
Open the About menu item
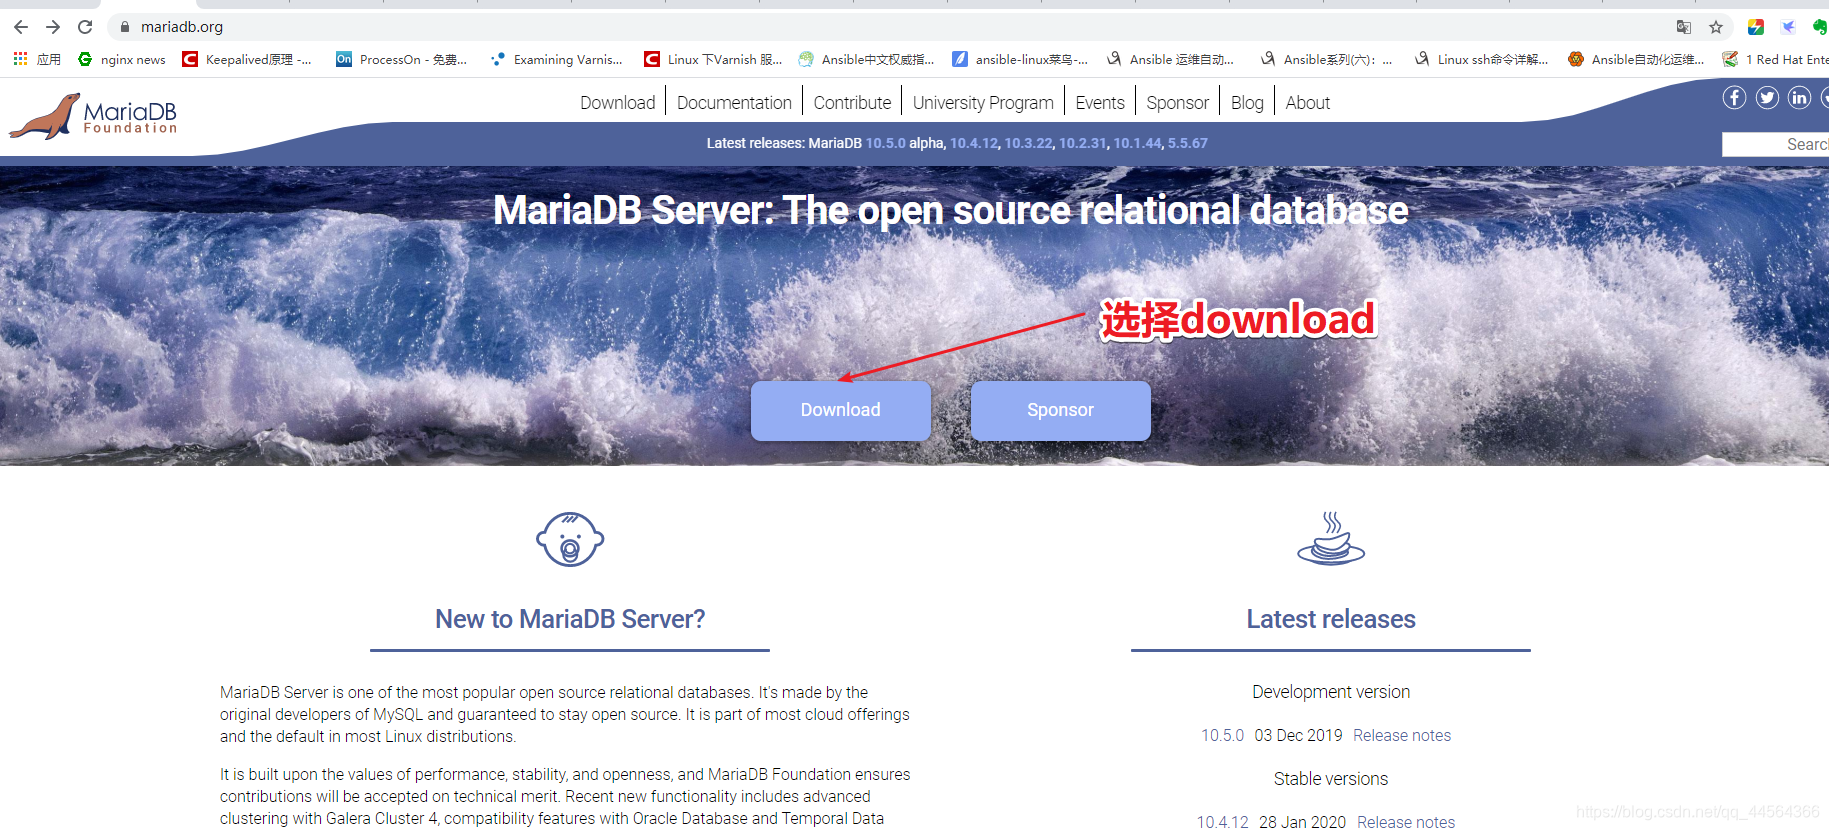(1307, 102)
